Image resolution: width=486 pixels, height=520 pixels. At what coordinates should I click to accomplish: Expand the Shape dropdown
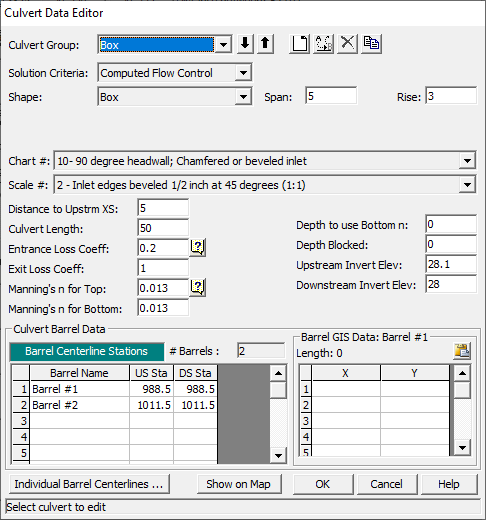pos(243,97)
